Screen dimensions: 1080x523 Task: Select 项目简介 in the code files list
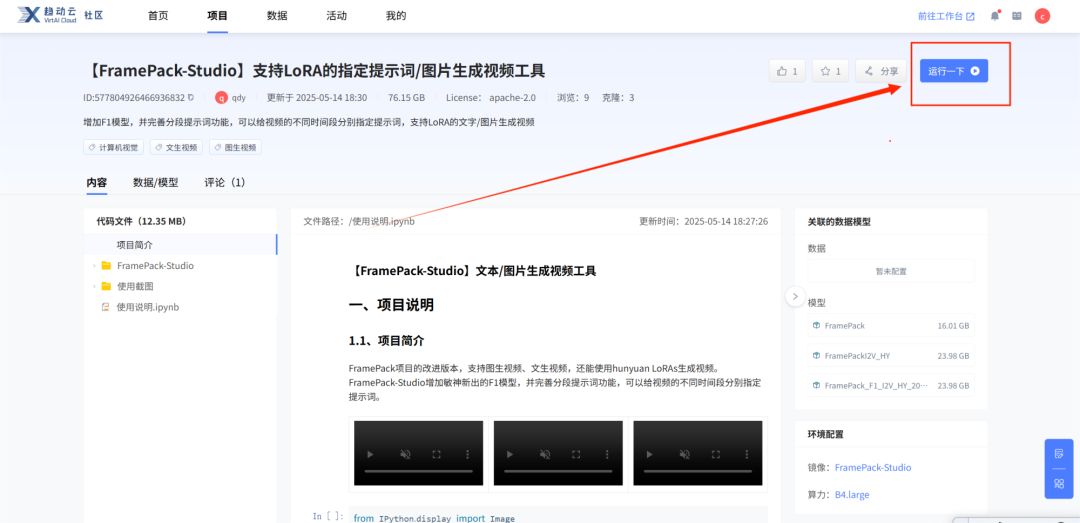pyautogui.click(x=180, y=245)
